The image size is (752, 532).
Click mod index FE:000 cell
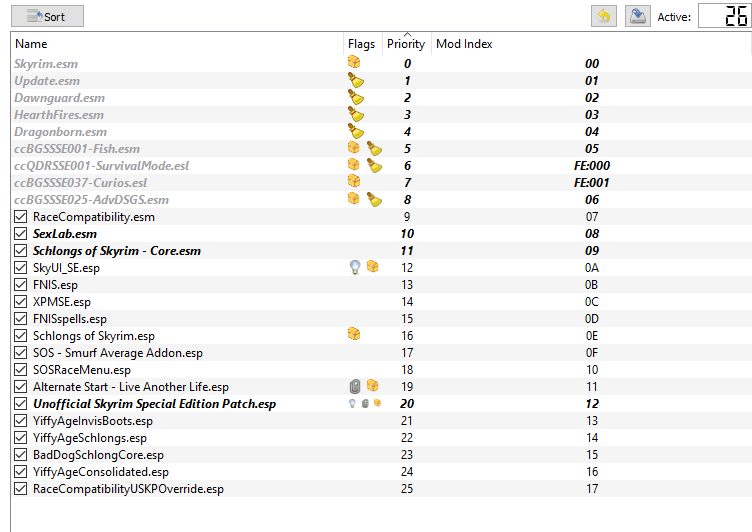point(592,166)
